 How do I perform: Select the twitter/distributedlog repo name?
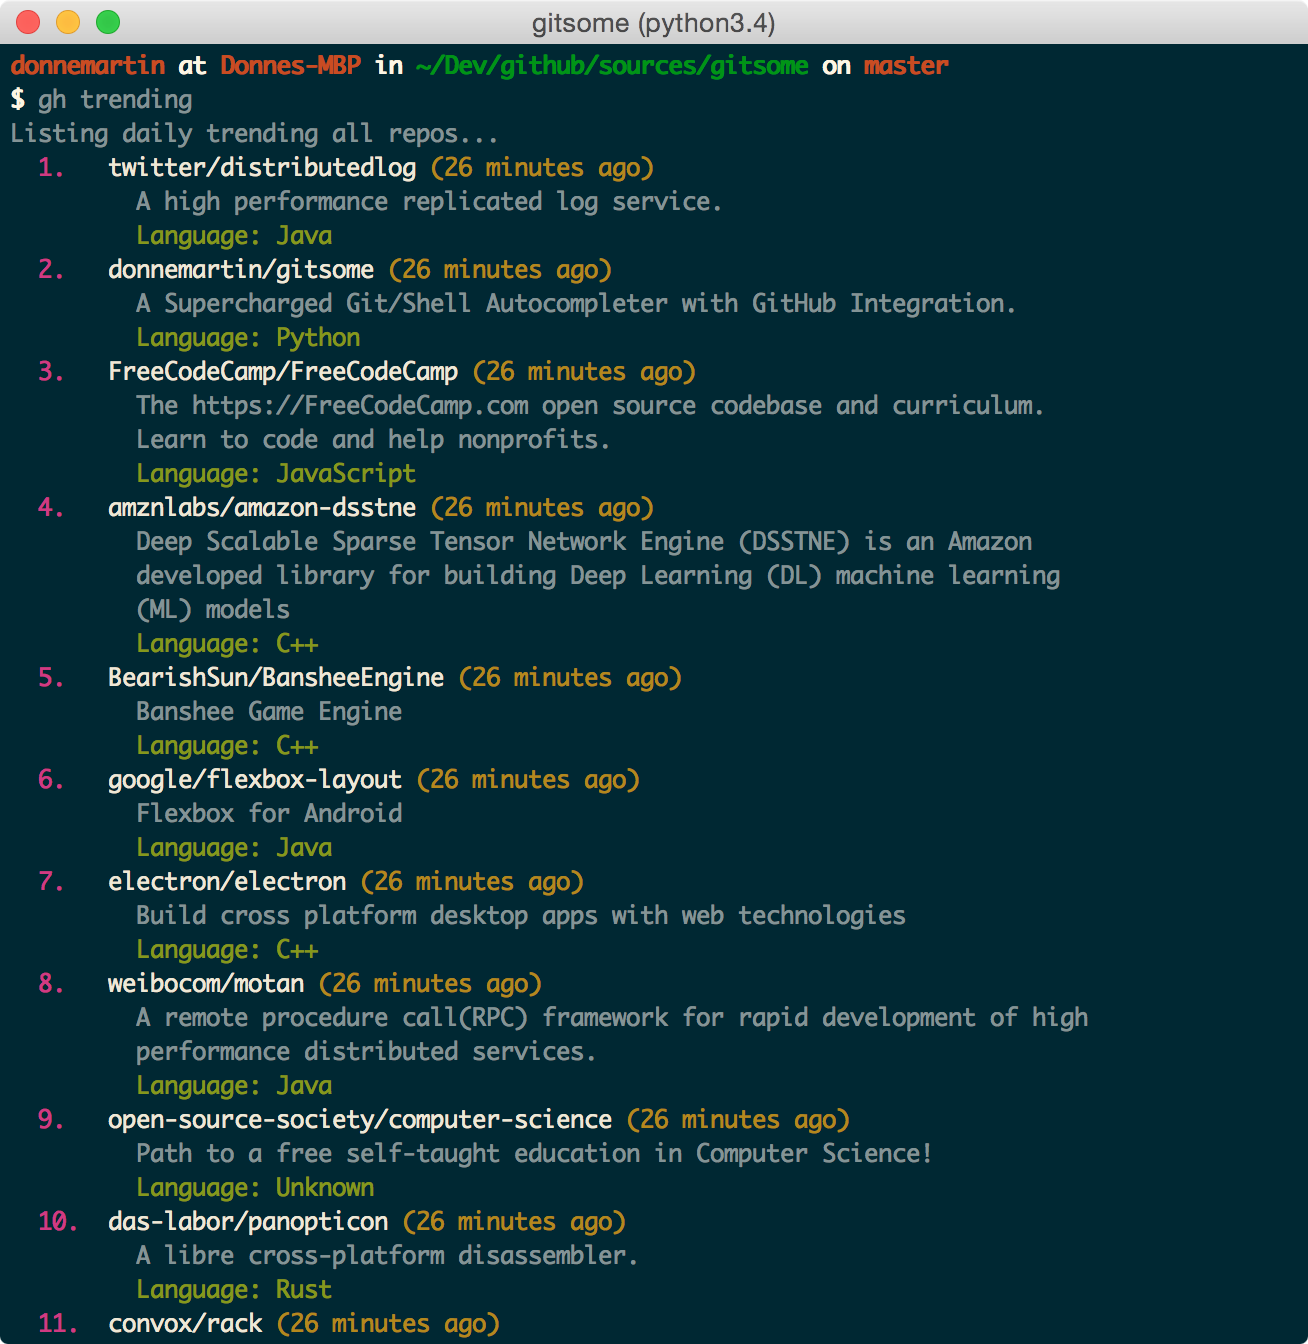262,168
